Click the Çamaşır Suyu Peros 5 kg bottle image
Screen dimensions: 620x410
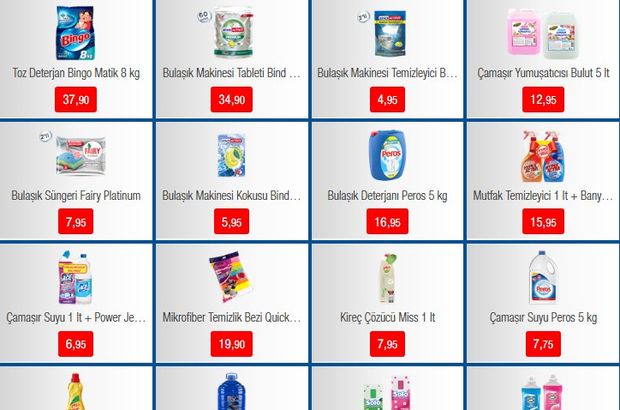[542, 277]
